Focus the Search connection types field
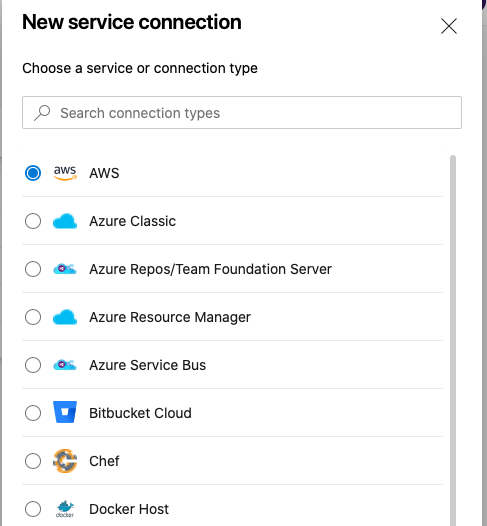The height and width of the screenshot is (526, 487). click(242, 113)
